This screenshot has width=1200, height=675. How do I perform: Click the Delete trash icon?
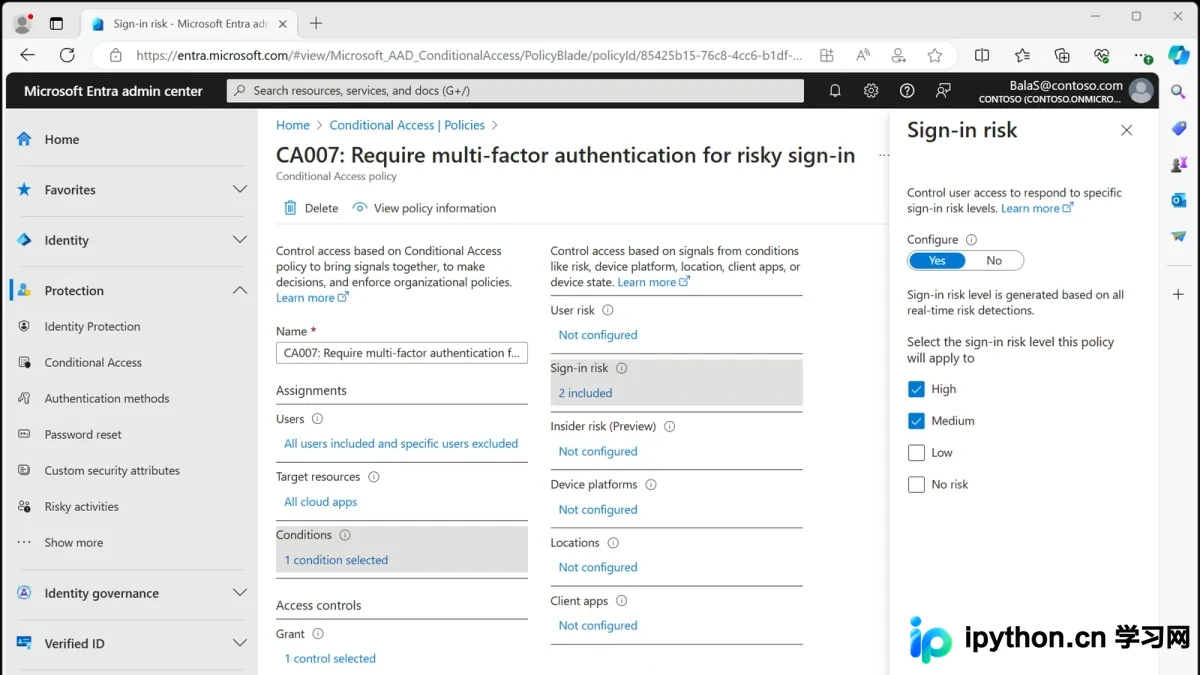point(290,208)
